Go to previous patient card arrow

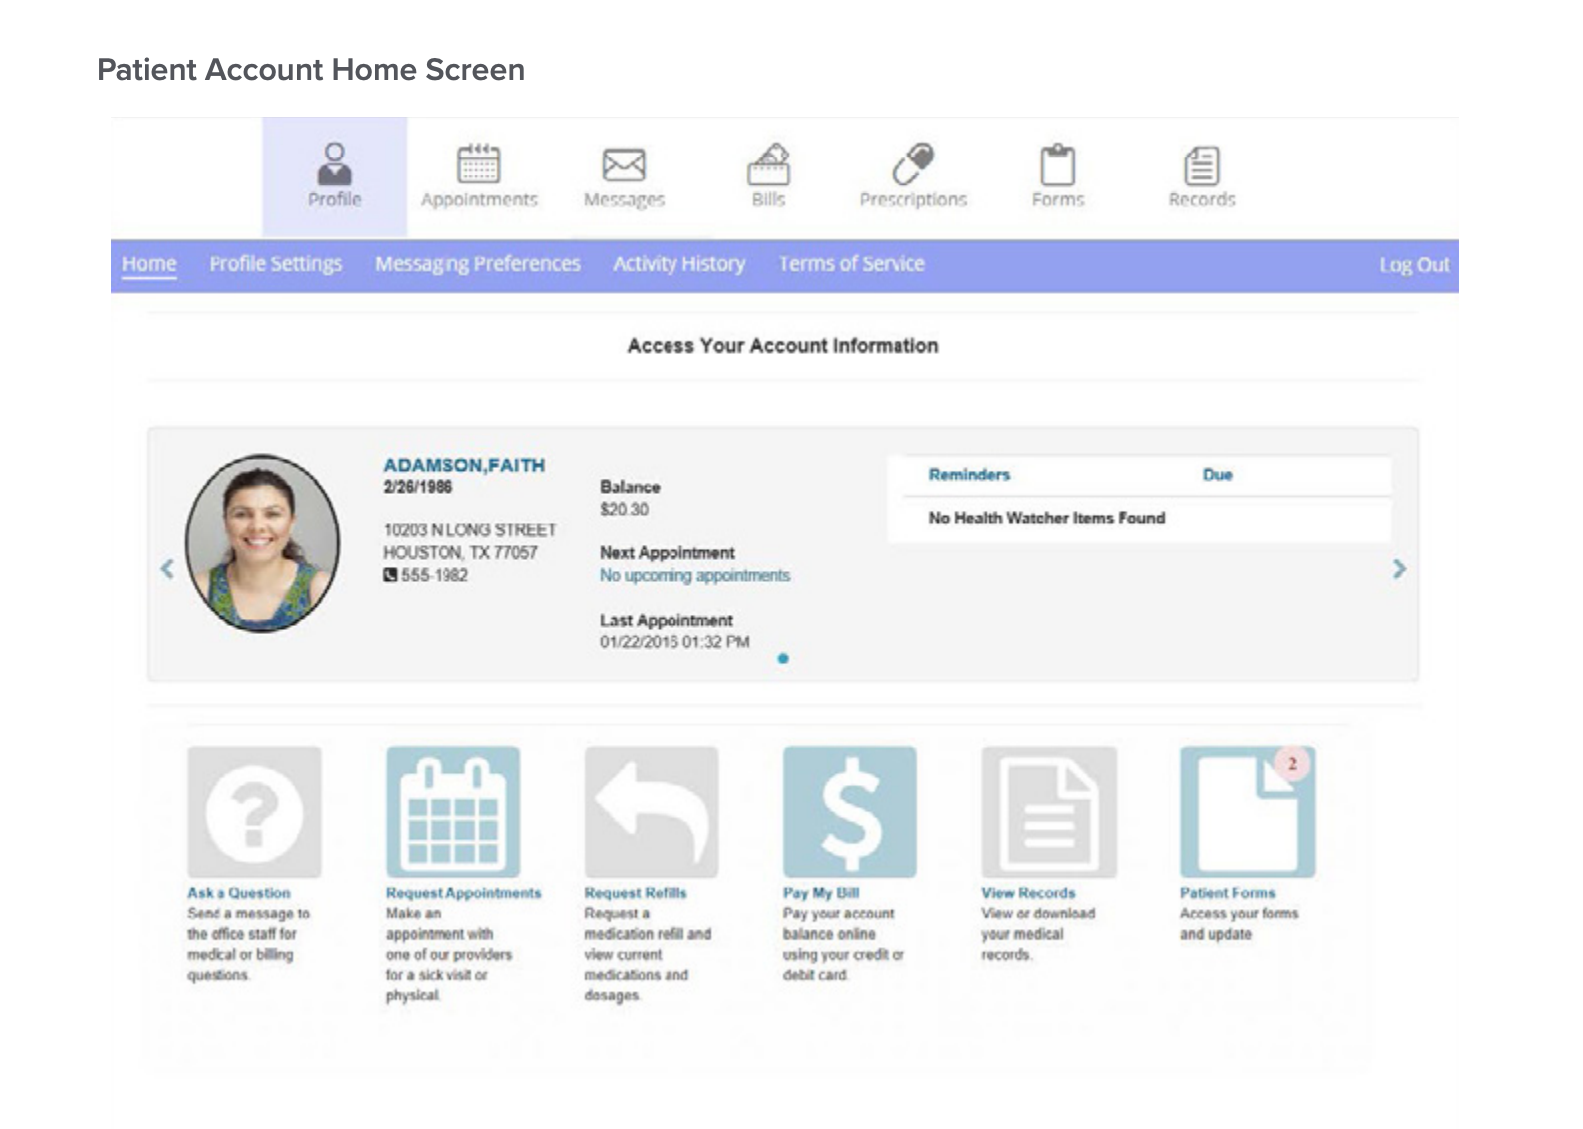point(167,569)
